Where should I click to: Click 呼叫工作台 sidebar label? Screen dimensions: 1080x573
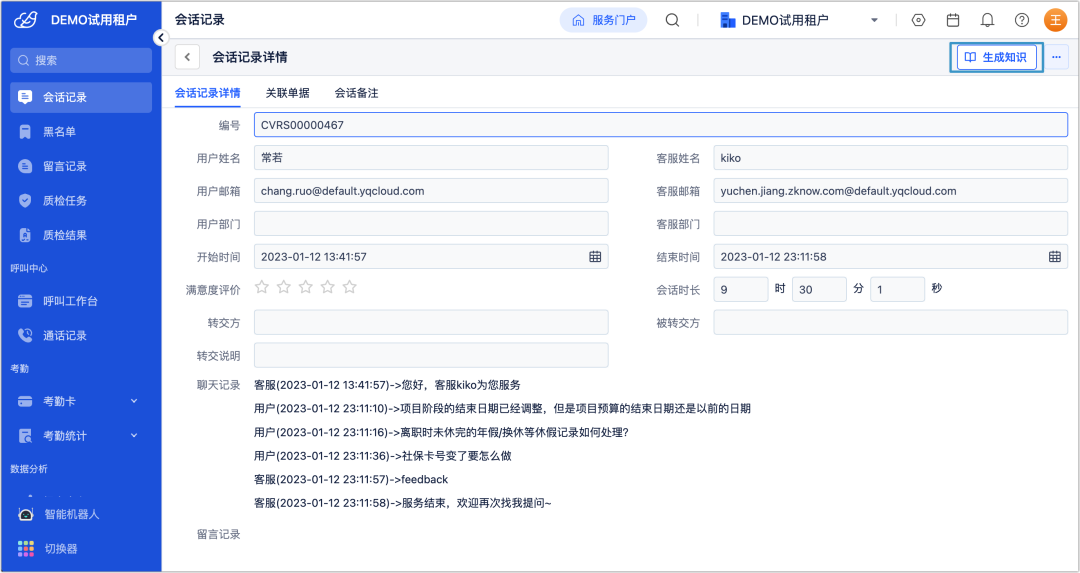[x=70, y=301]
